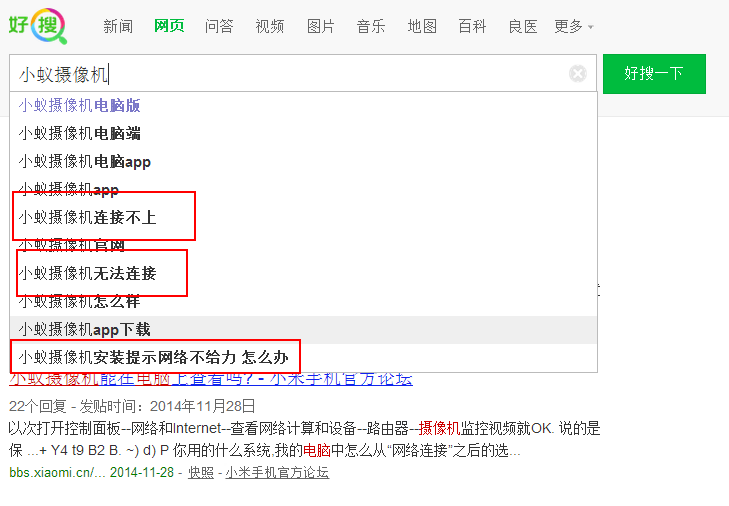Pick suggestion 小蚁摄像机连接不上

tap(87, 217)
